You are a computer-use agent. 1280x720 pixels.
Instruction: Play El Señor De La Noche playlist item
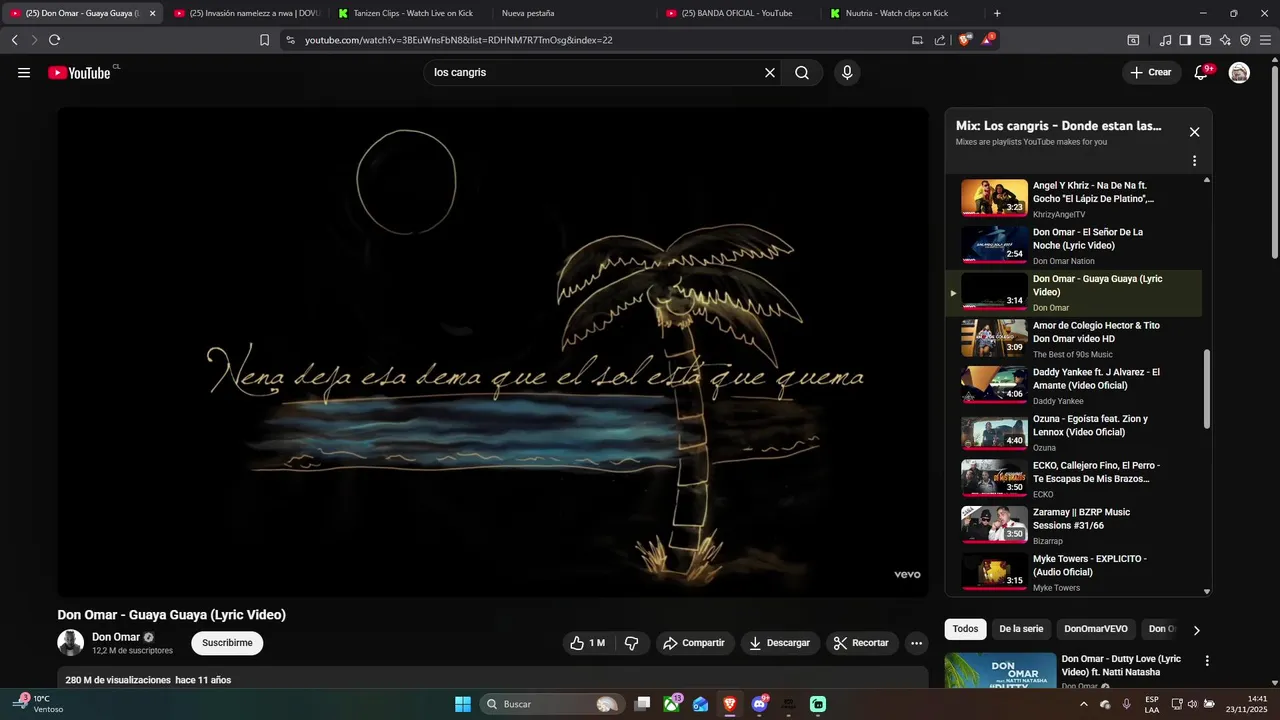(1075, 245)
